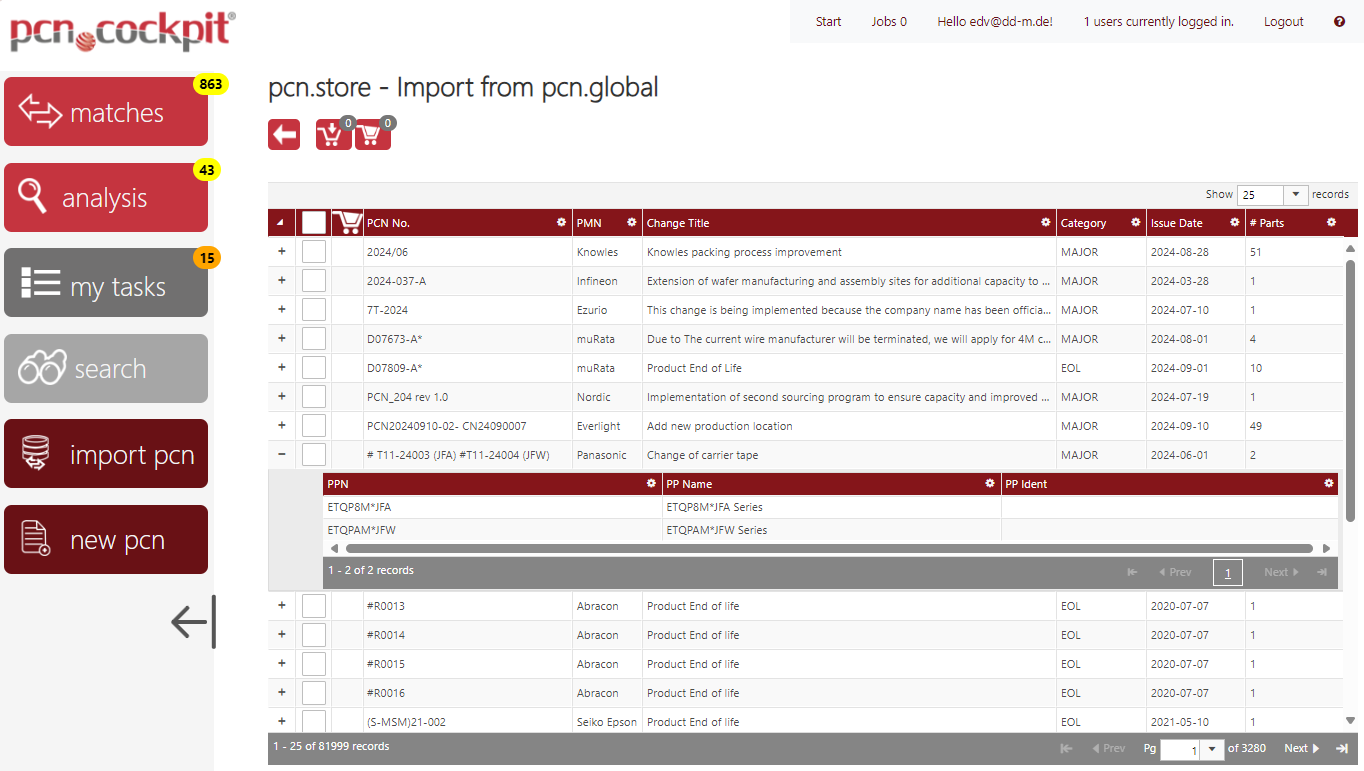Tick the checkbox for the #R0013 row
Image resolution: width=1364 pixels, height=771 pixels.
click(x=313, y=605)
